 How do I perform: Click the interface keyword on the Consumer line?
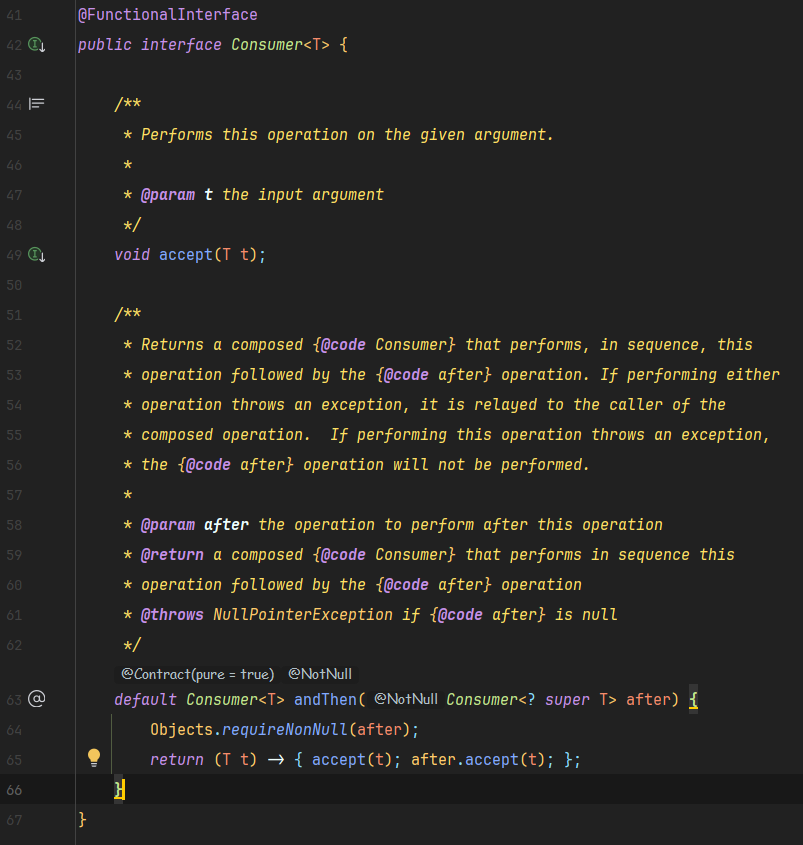pos(181,45)
